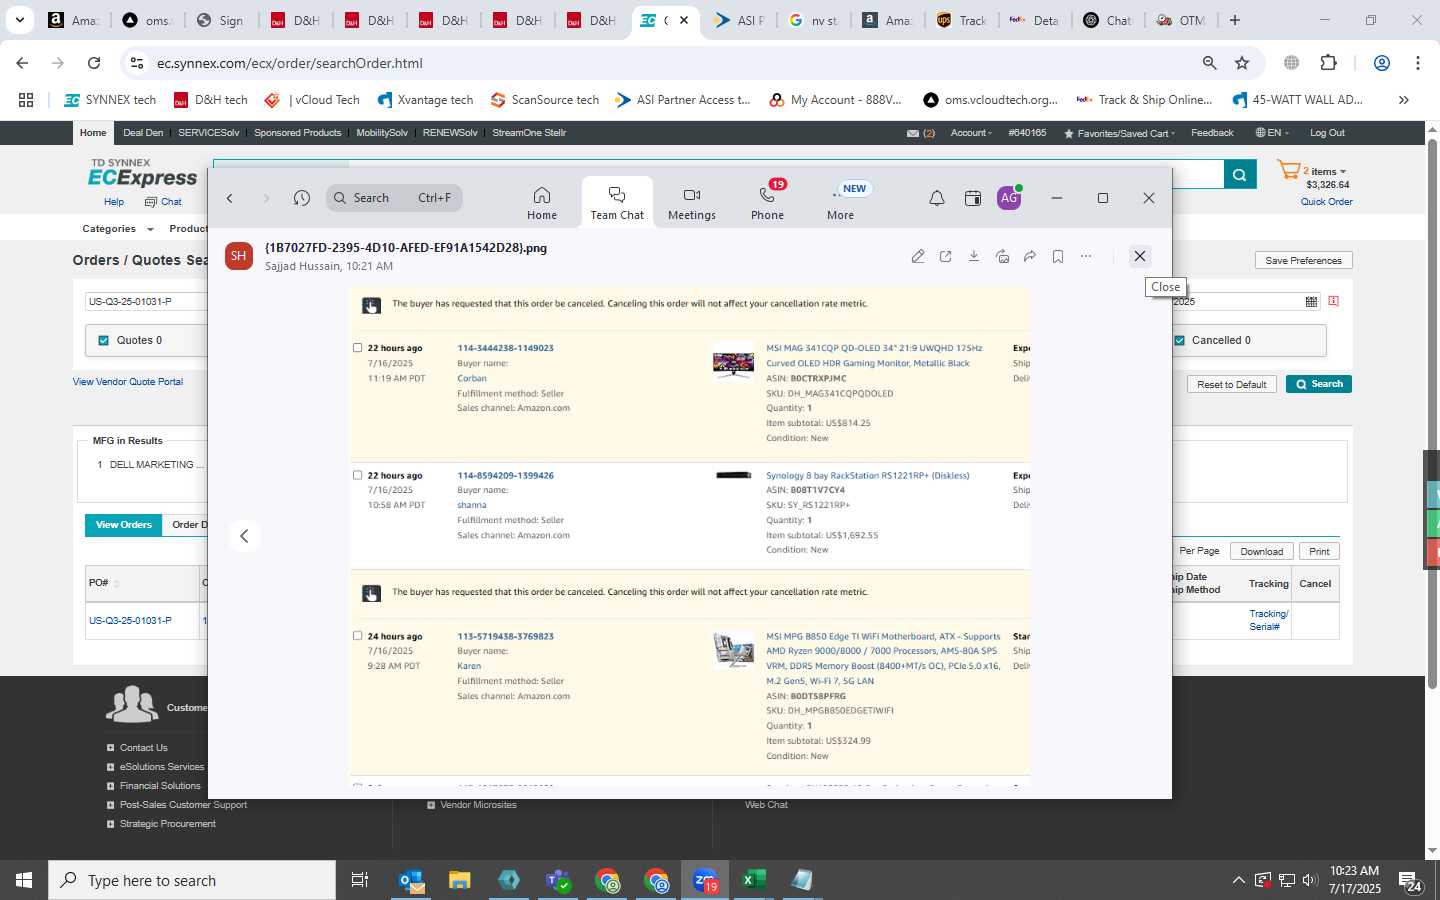The image size is (1440, 900).
Task: Open the Feedback link
Action: [x=1212, y=133]
